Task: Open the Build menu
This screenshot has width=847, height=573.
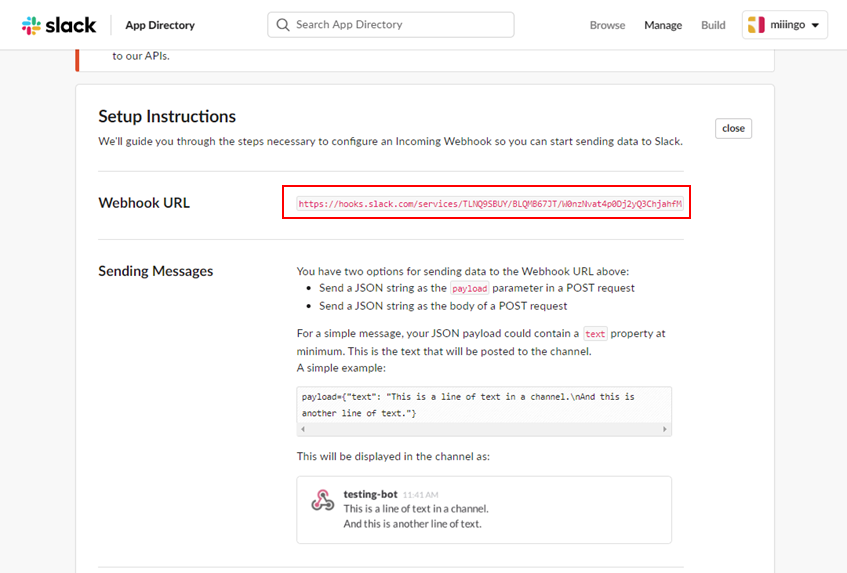Action: click(x=713, y=25)
